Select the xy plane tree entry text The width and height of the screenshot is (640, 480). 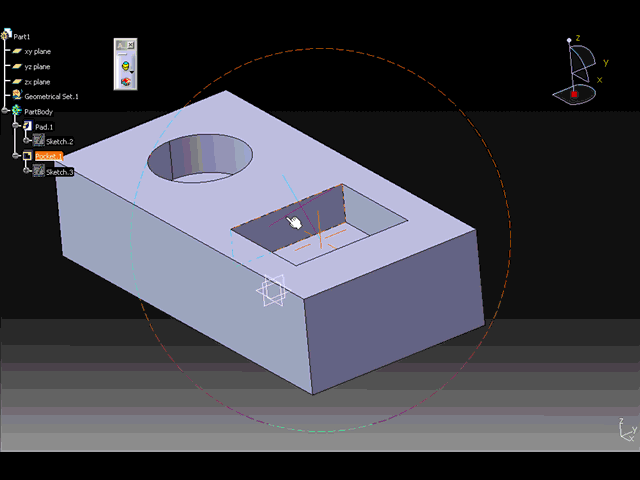point(38,51)
